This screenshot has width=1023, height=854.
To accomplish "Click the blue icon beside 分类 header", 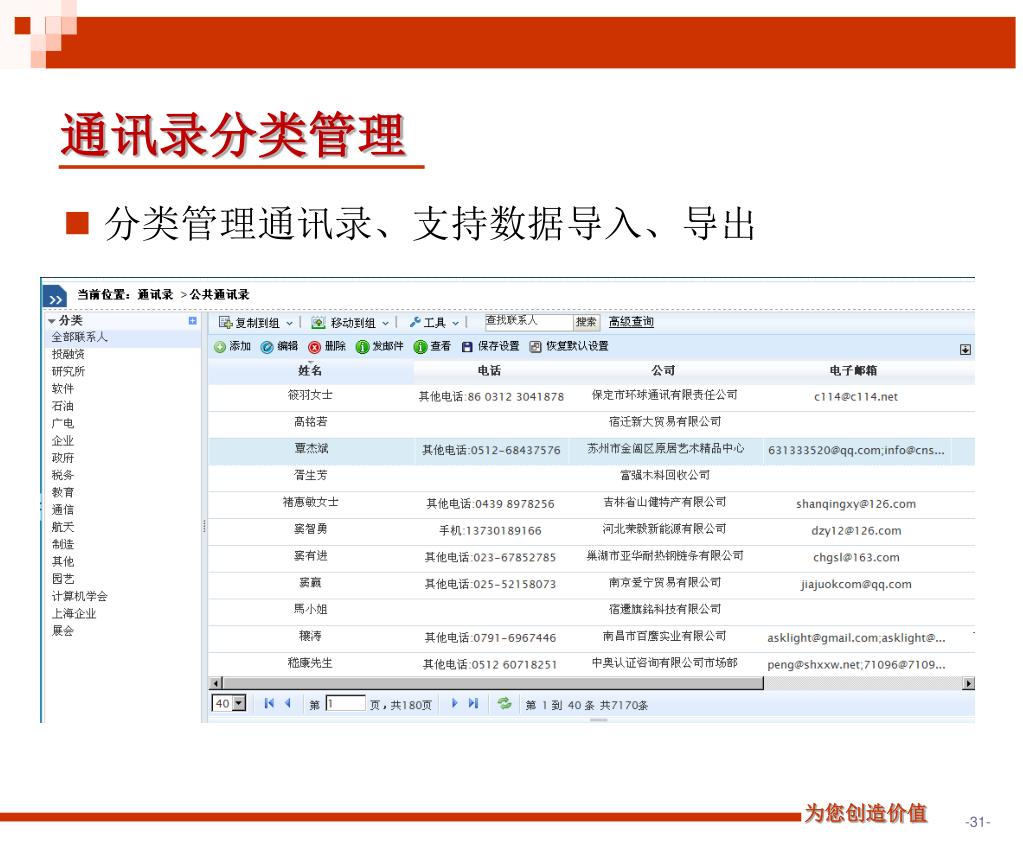I will 192,320.
